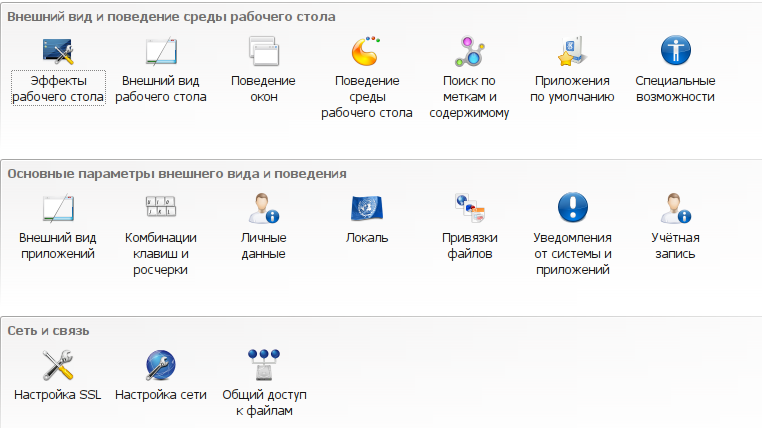This screenshot has width=762, height=428.
Task: Select Общий доступ к файлам icon
Action: coord(264,365)
